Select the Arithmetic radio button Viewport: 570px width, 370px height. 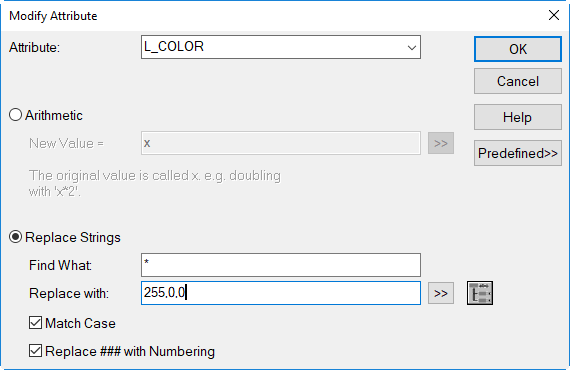tap(15, 115)
